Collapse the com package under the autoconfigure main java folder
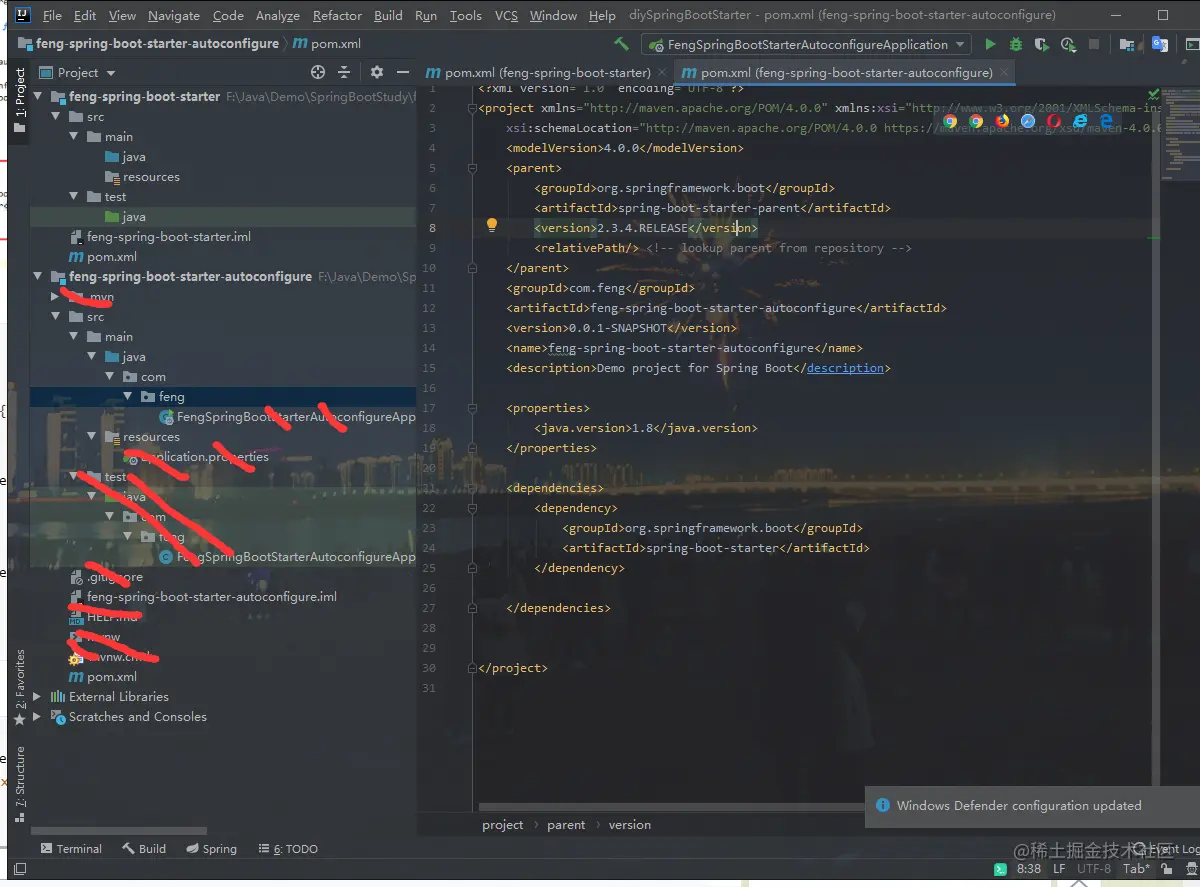 coord(110,377)
